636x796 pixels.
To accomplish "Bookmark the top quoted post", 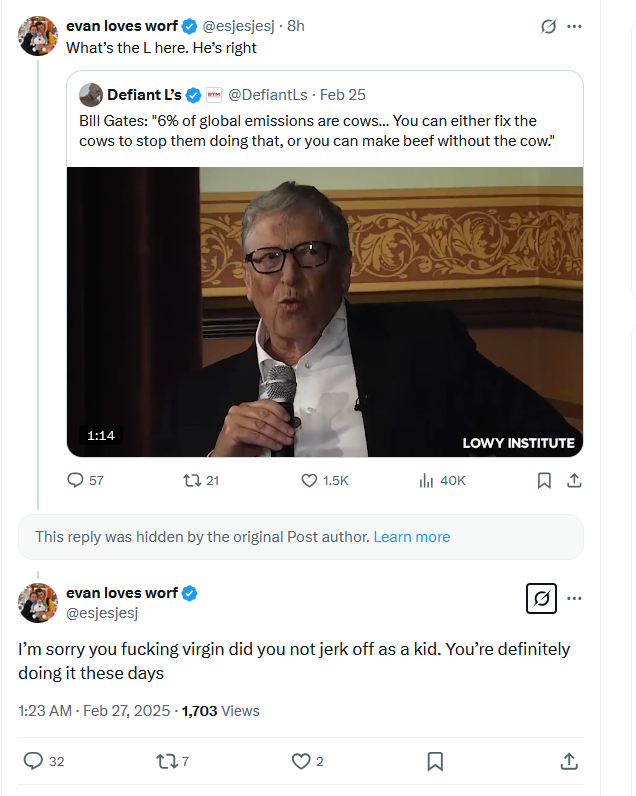I will pyautogui.click(x=544, y=480).
